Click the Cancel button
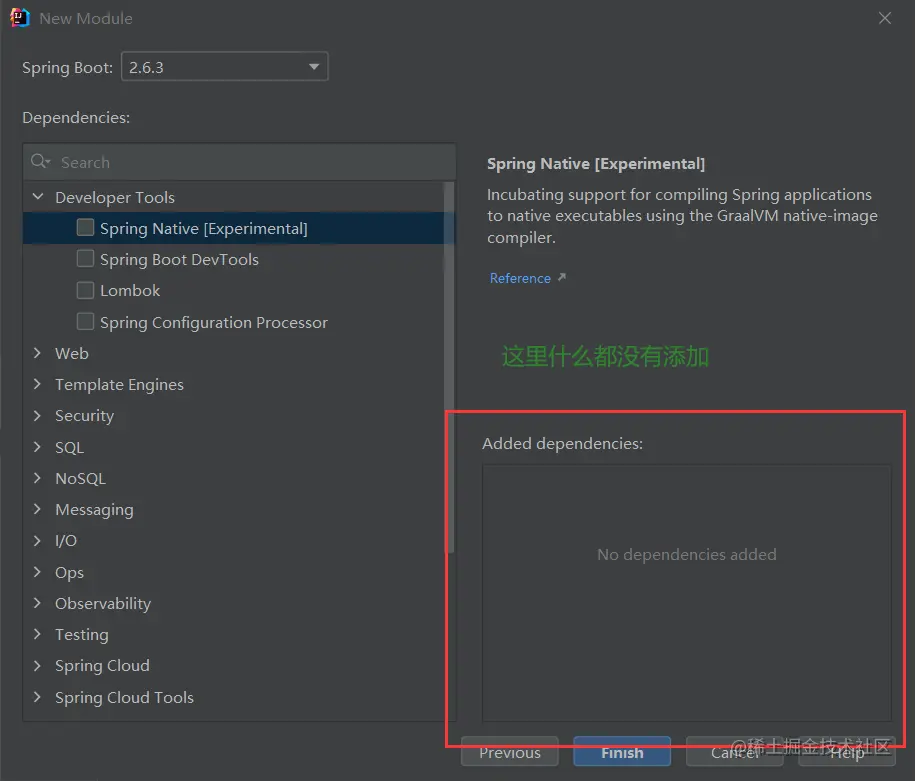 (x=735, y=752)
